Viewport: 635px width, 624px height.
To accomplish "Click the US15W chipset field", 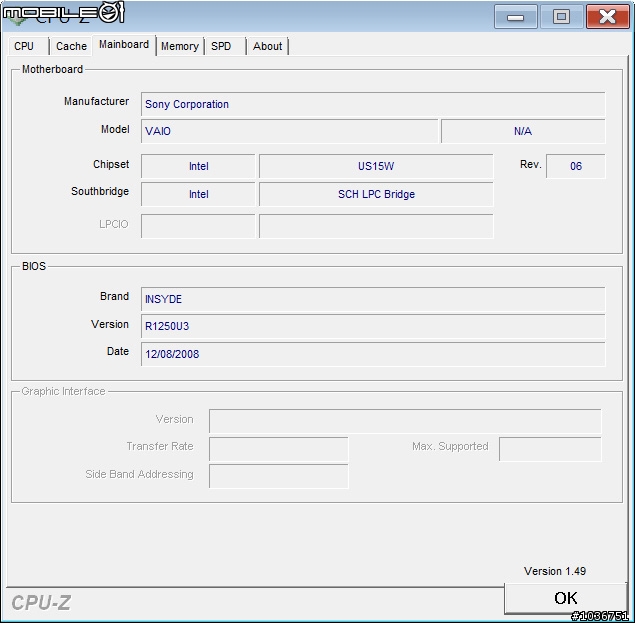I will (376, 166).
